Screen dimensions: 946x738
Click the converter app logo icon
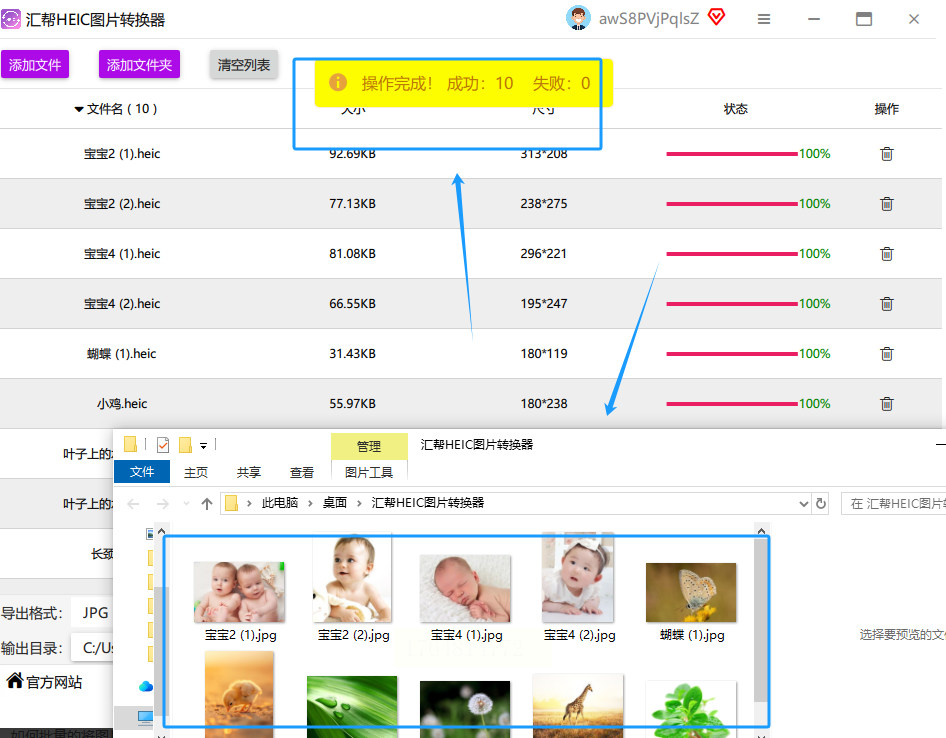pos(11,19)
